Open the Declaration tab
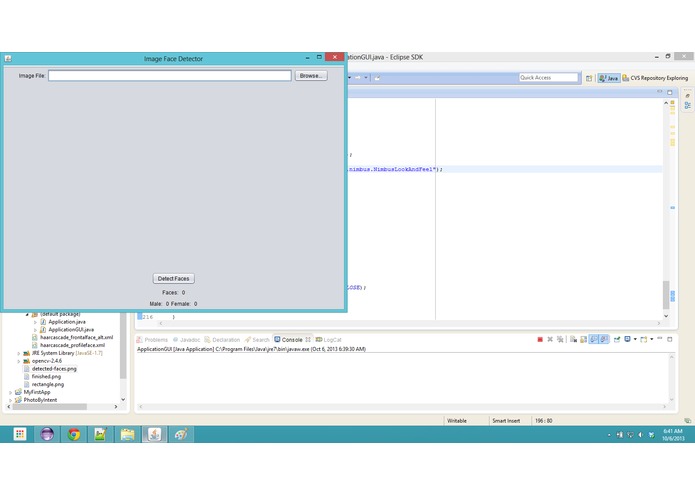The height and width of the screenshot is (494, 695). 222,340
